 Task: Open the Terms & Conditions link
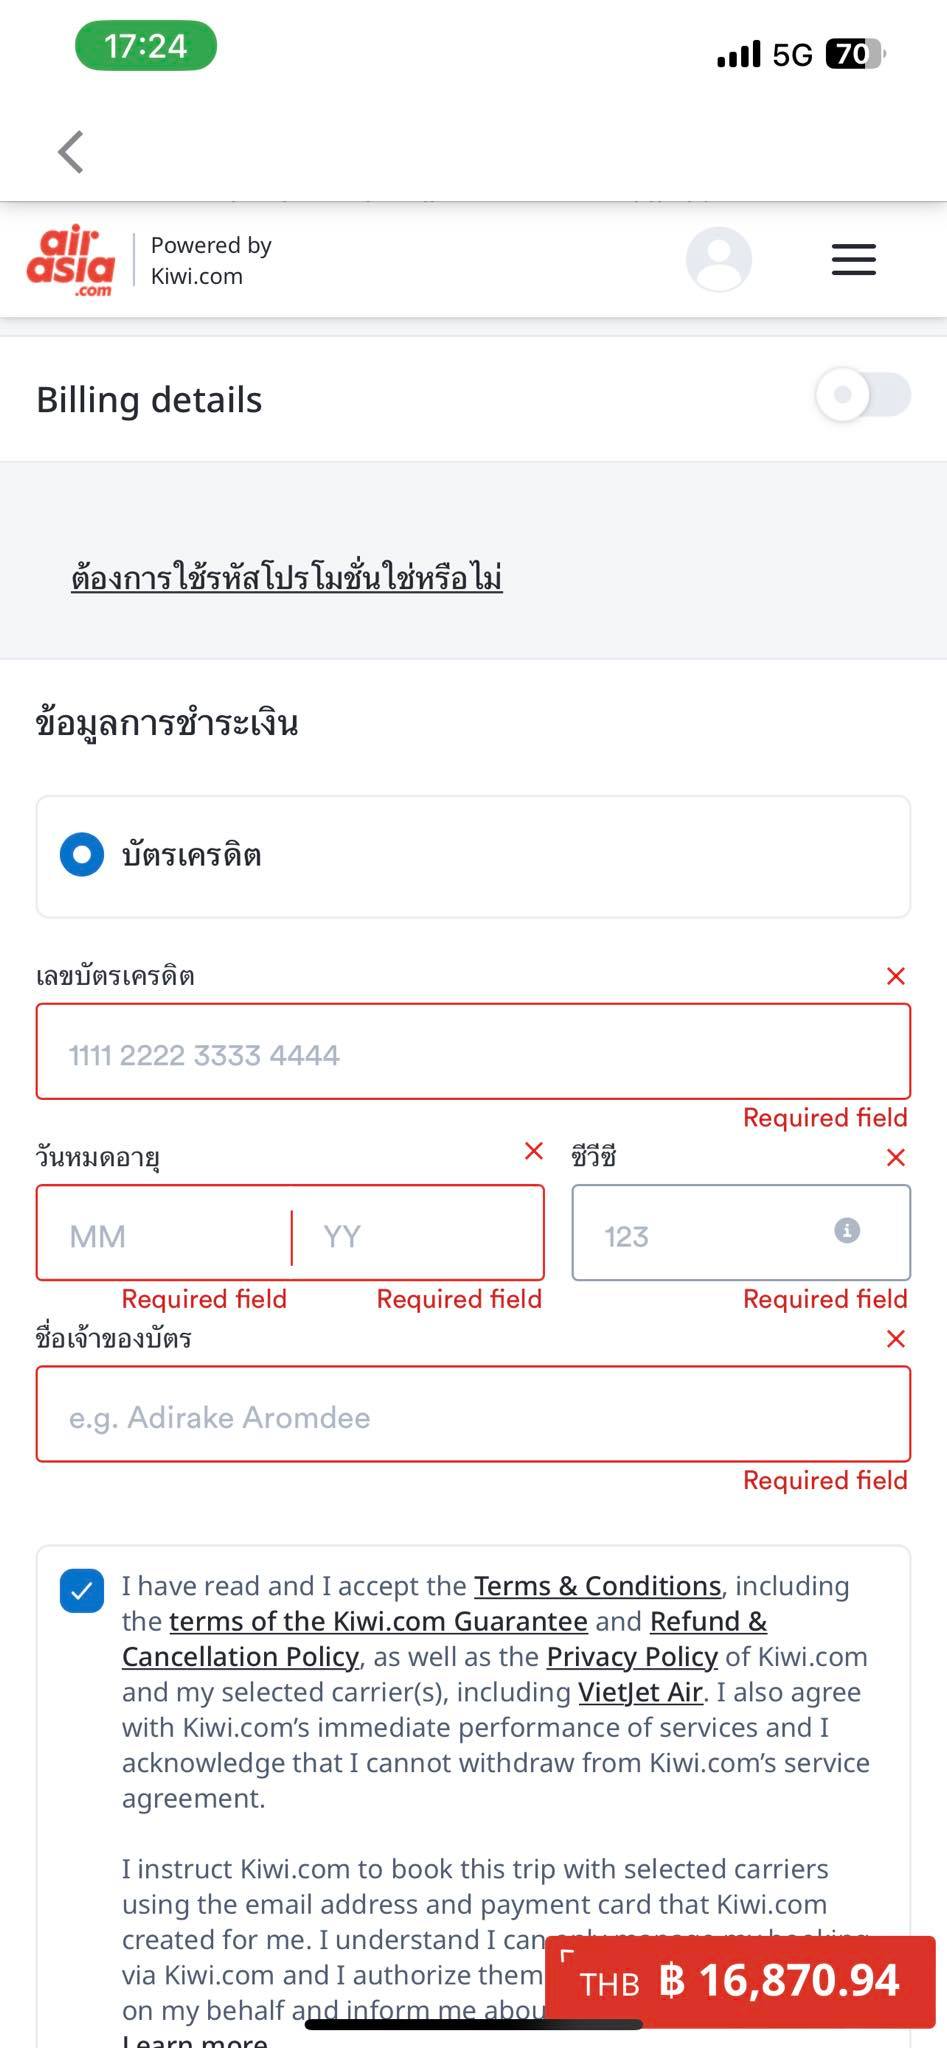click(x=598, y=1586)
